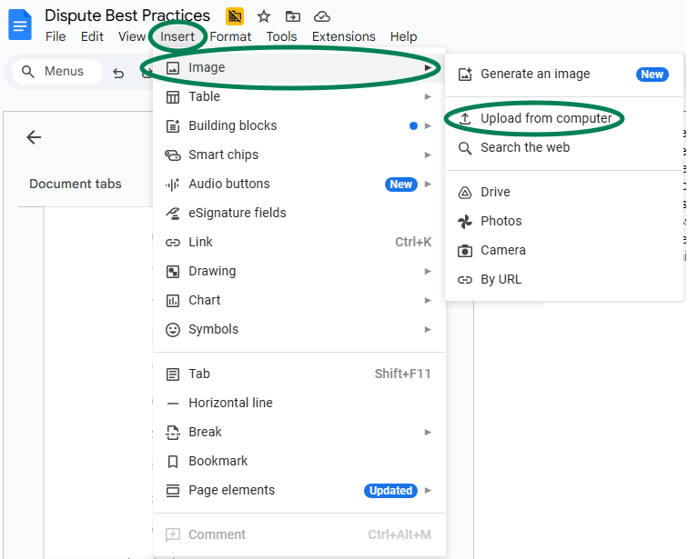Insert a Horizontal line
688x559 pixels.
point(230,403)
